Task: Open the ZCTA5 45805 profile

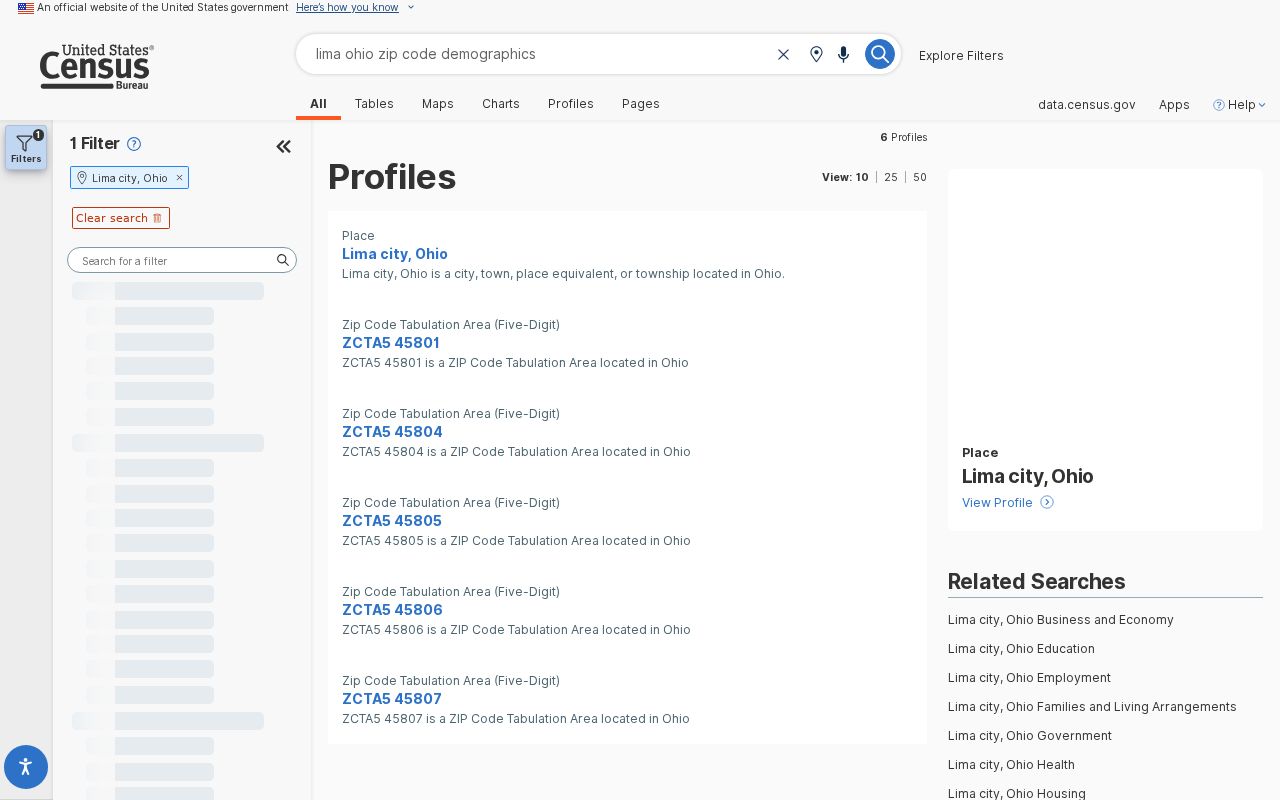Action: tap(392, 521)
